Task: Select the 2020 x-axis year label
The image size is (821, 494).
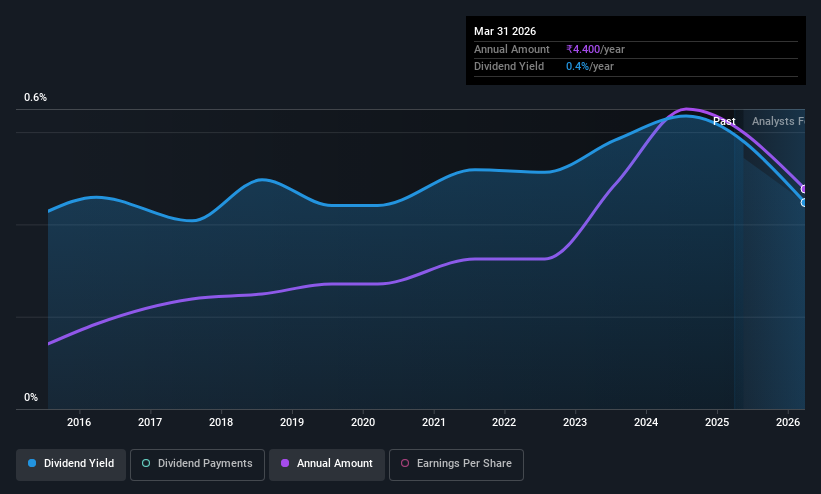Action: pos(363,422)
